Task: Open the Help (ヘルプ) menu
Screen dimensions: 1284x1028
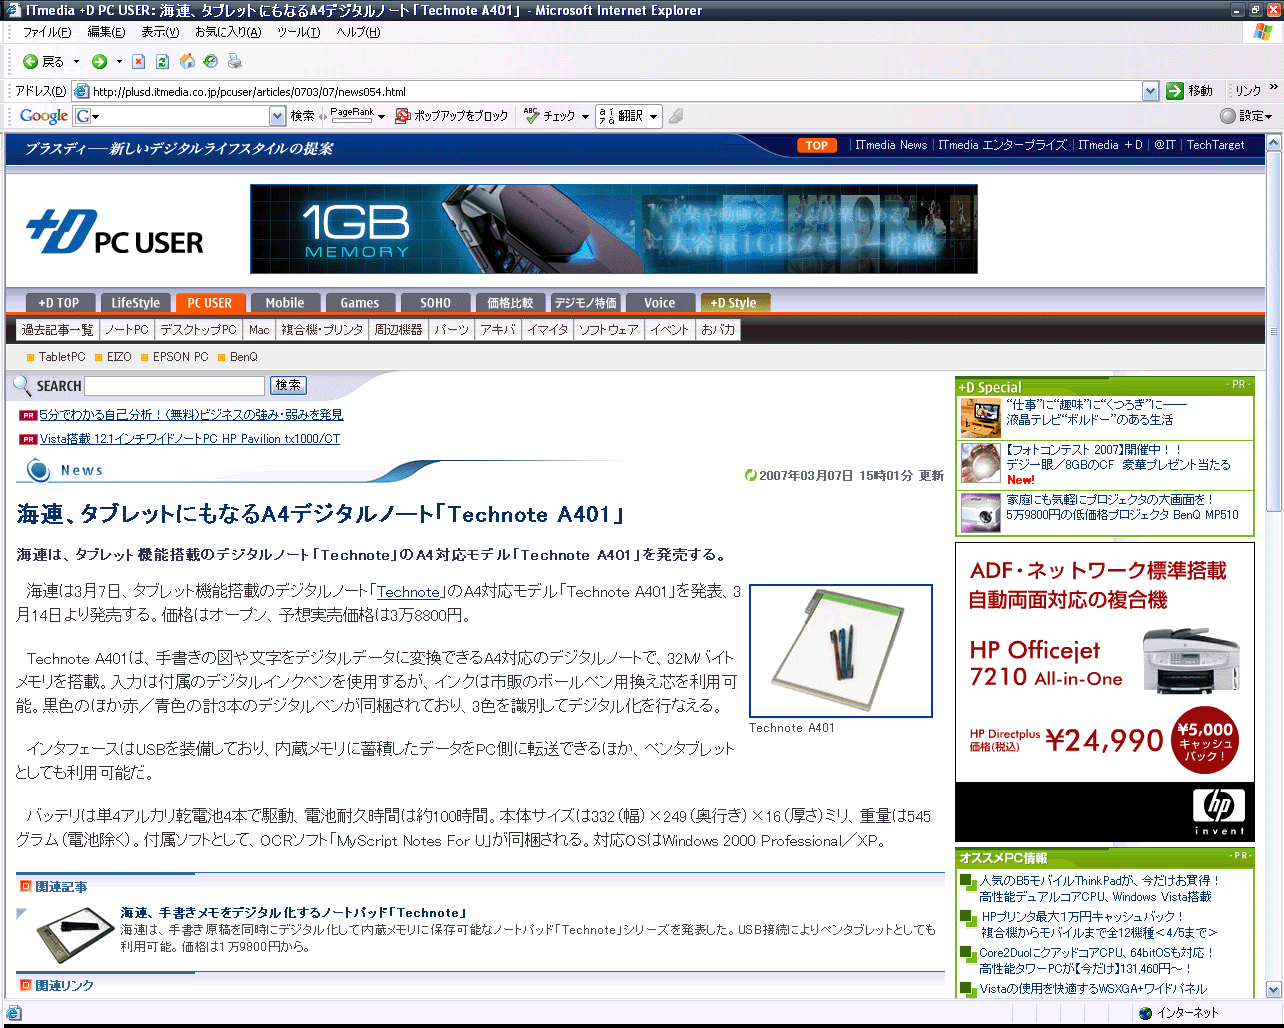Action: pyautogui.click(x=358, y=32)
